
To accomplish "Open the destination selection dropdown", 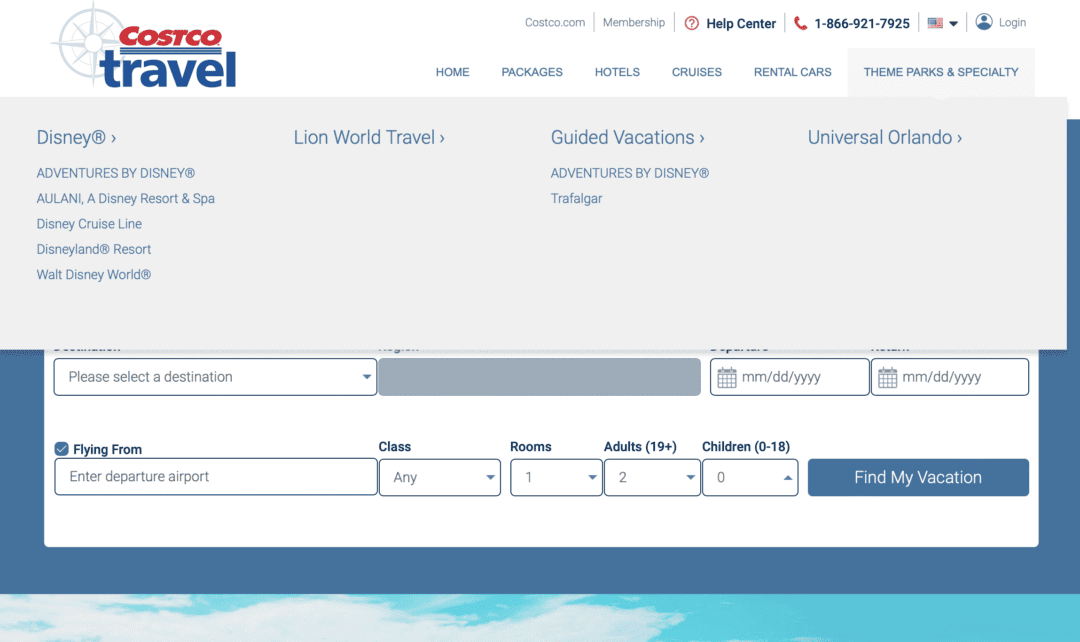I will pyautogui.click(x=215, y=377).
